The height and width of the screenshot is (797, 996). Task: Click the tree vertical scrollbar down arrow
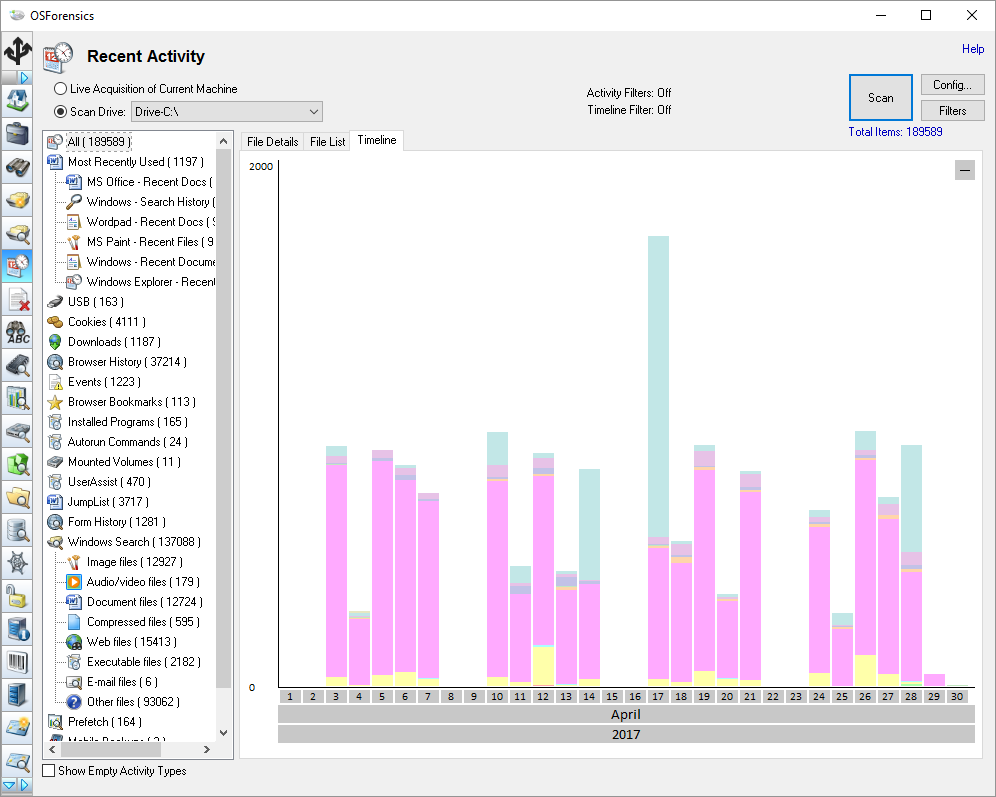pos(223,733)
